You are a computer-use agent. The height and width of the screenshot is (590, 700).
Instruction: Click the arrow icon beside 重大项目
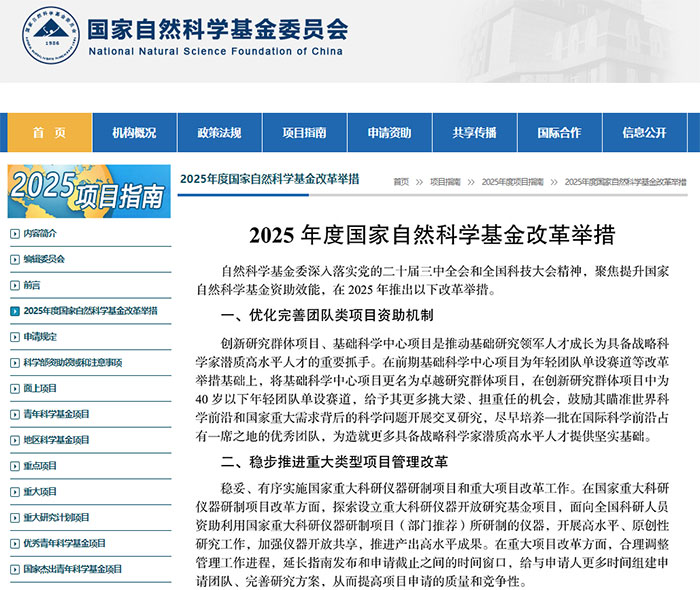click(x=15, y=492)
